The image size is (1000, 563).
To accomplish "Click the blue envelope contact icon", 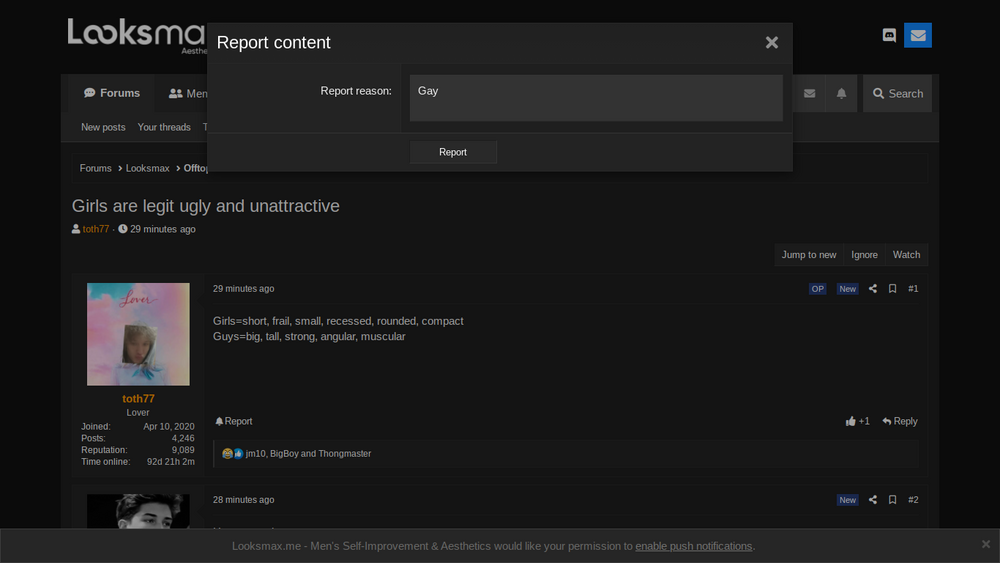I will (x=918, y=35).
